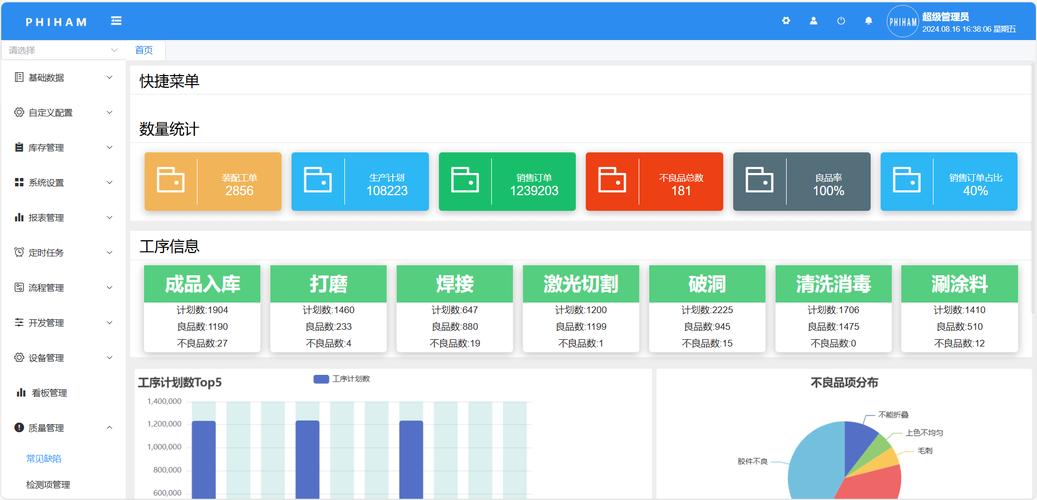The width and height of the screenshot is (1037, 500).
Task: Expand 自定义配置 menu chevron
Action: point(110,112)
